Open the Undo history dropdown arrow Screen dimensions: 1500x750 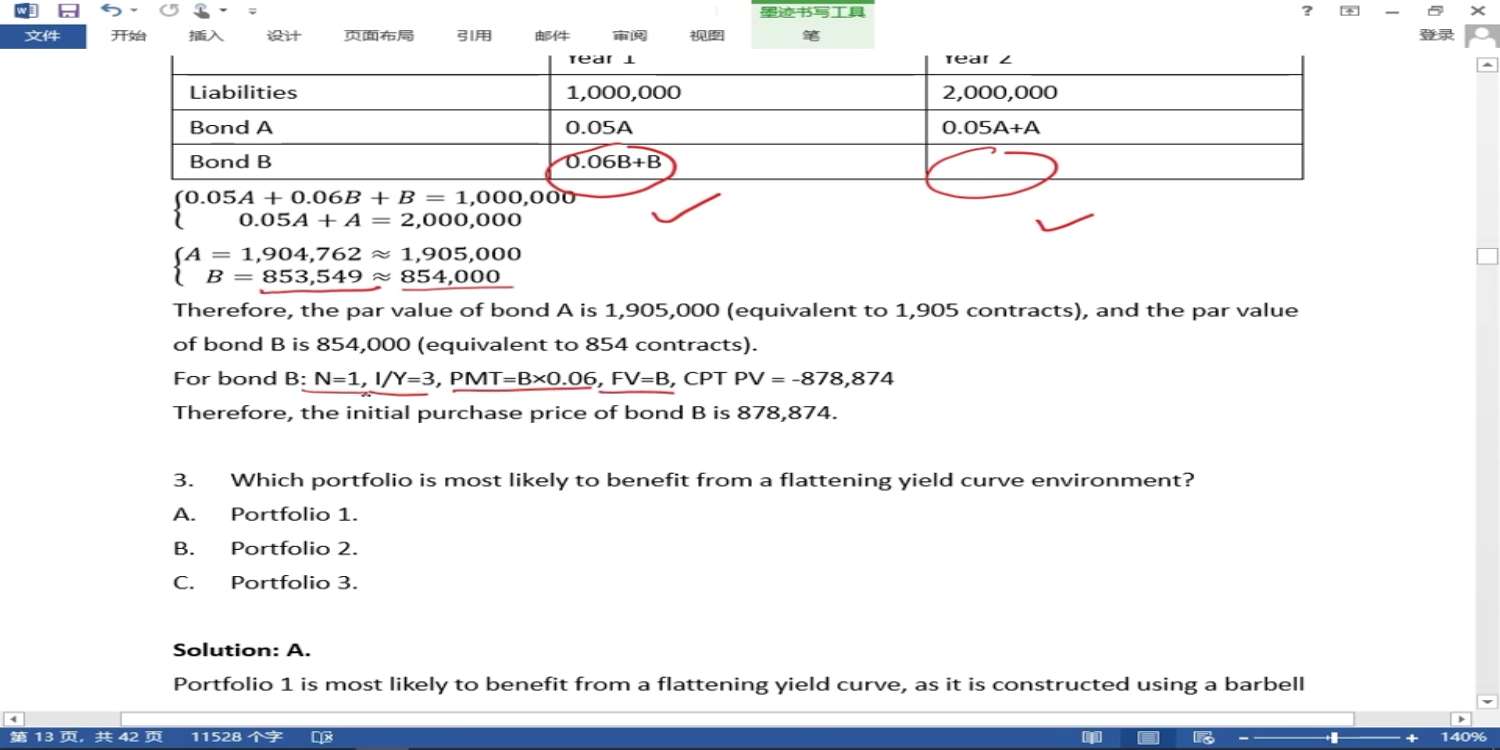134,11
